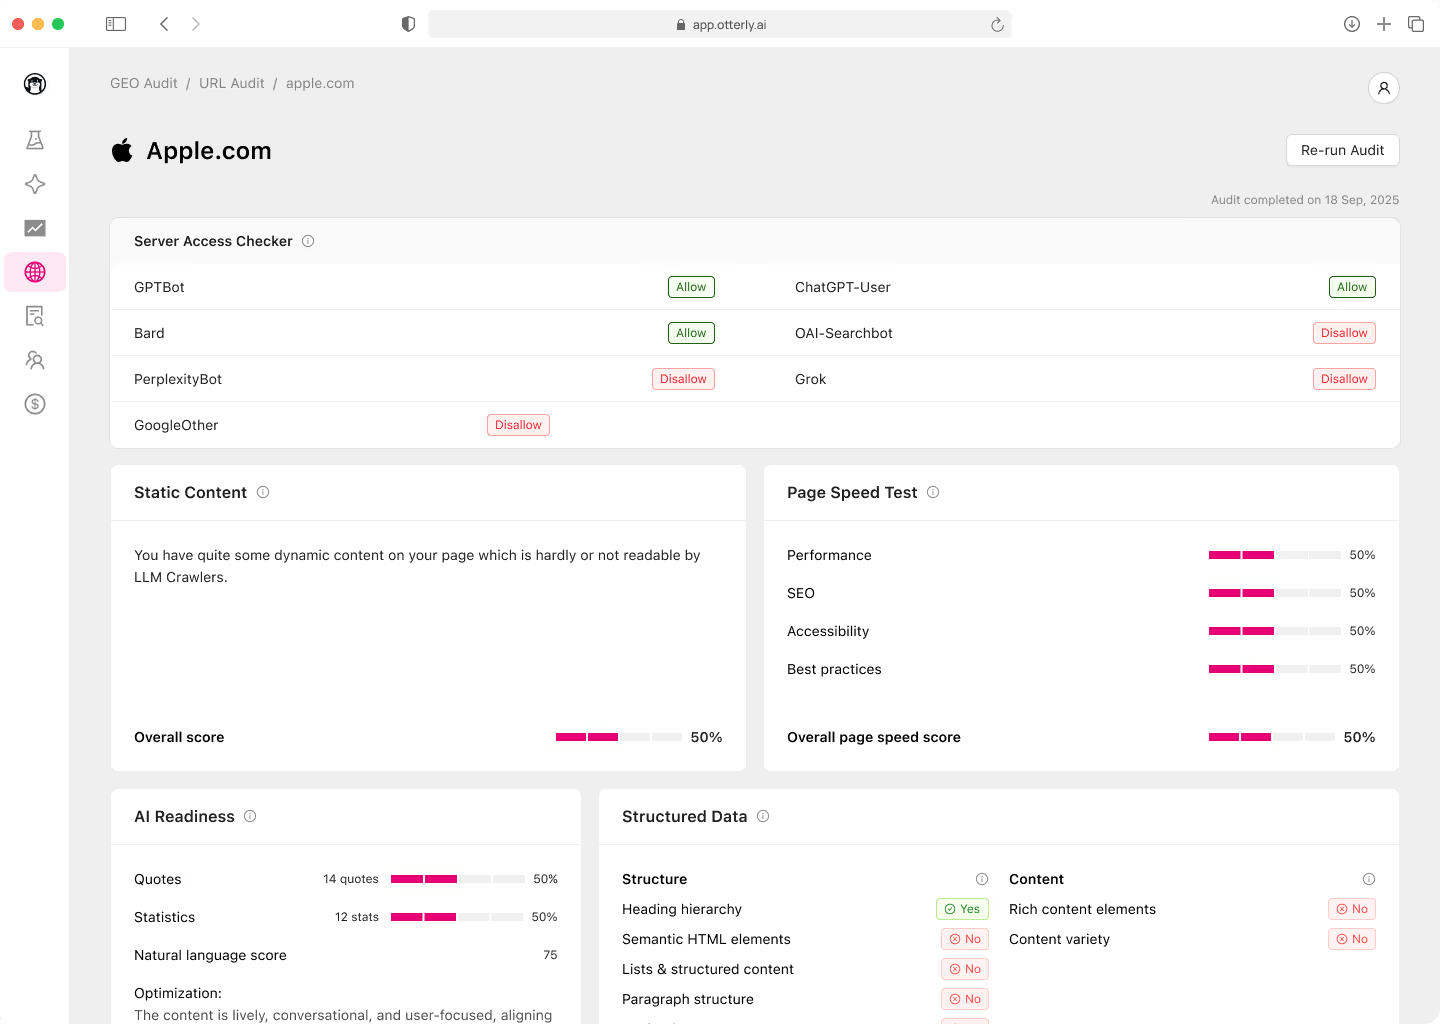Image resolution: width=1440 pixels, height=1024 pixels.
Task: Open the lab experiments section in sidebar
Action: tap(35, 140)
